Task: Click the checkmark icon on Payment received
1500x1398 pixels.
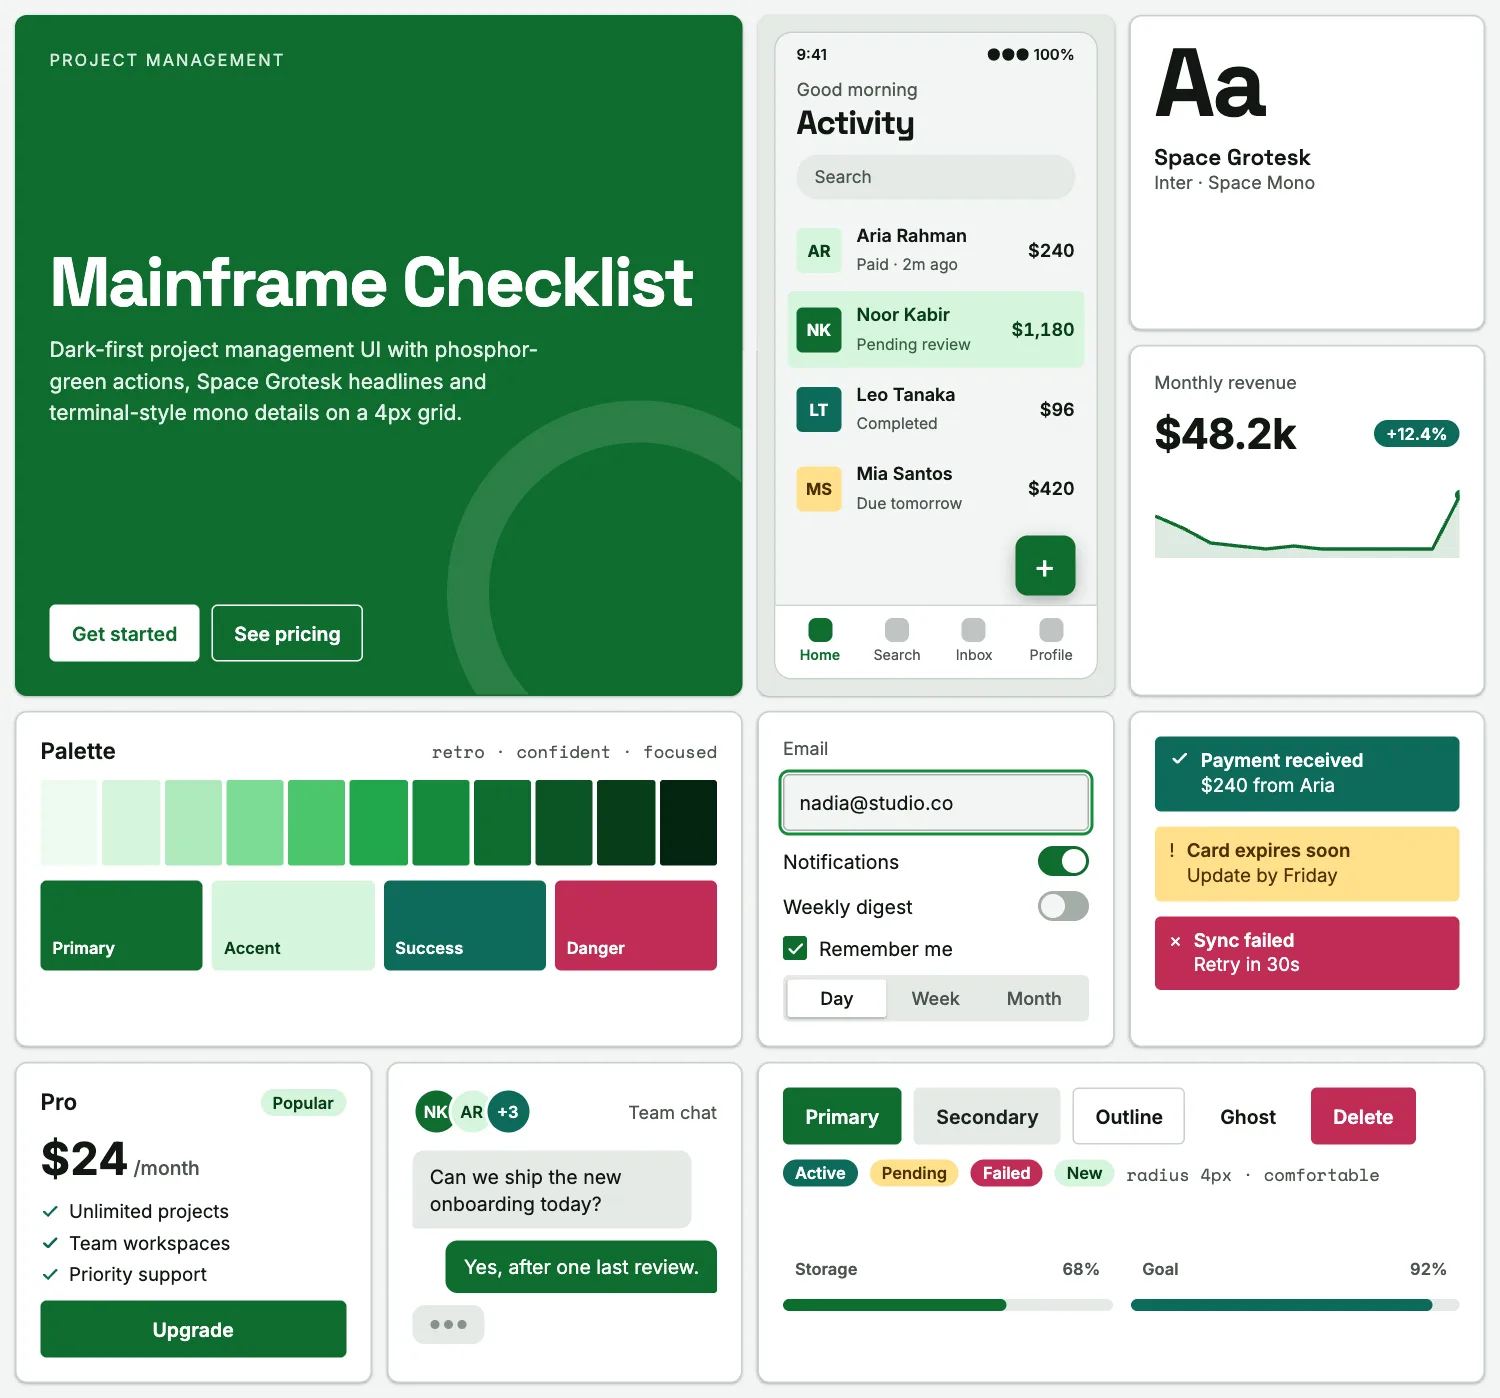Action: (1180, 759)
